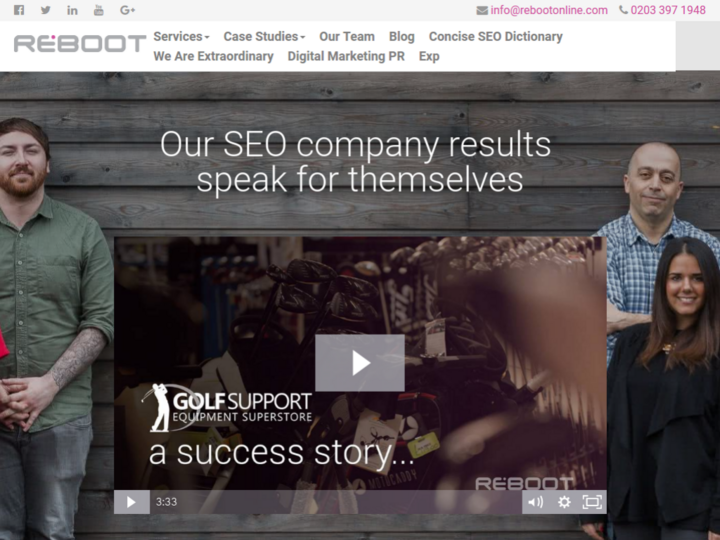
Task: Open the YouTube icon link
Action: [x=99, y=10]
